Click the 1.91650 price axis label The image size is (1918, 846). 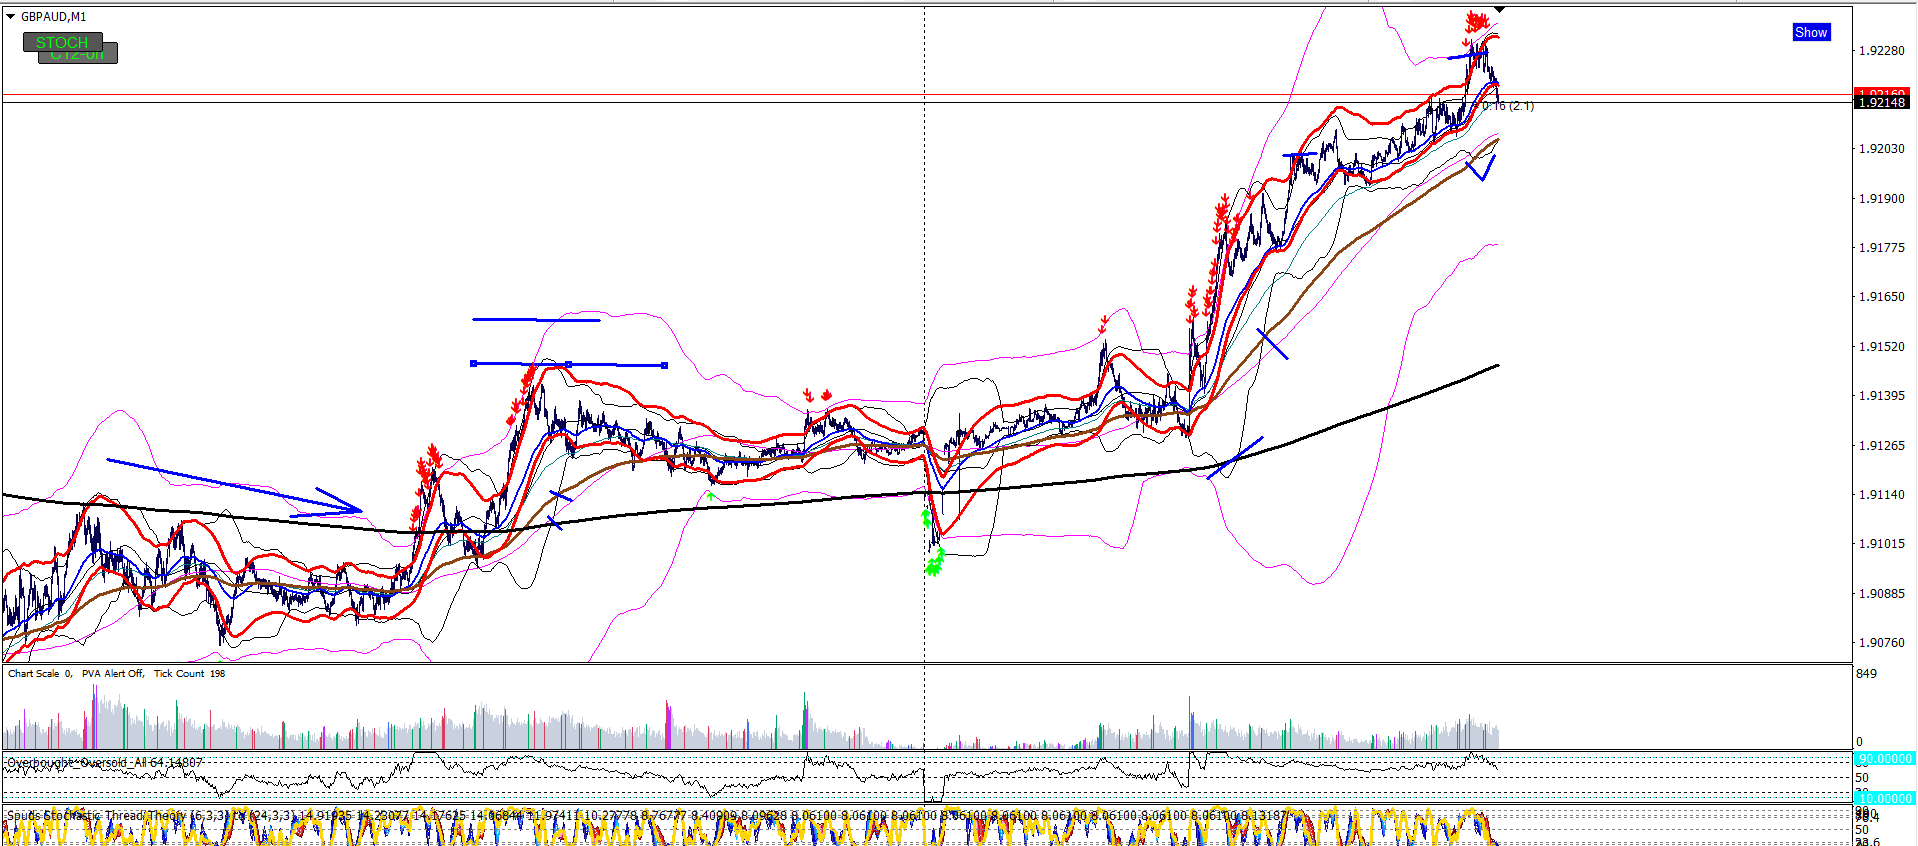(x=1881, y=297)
